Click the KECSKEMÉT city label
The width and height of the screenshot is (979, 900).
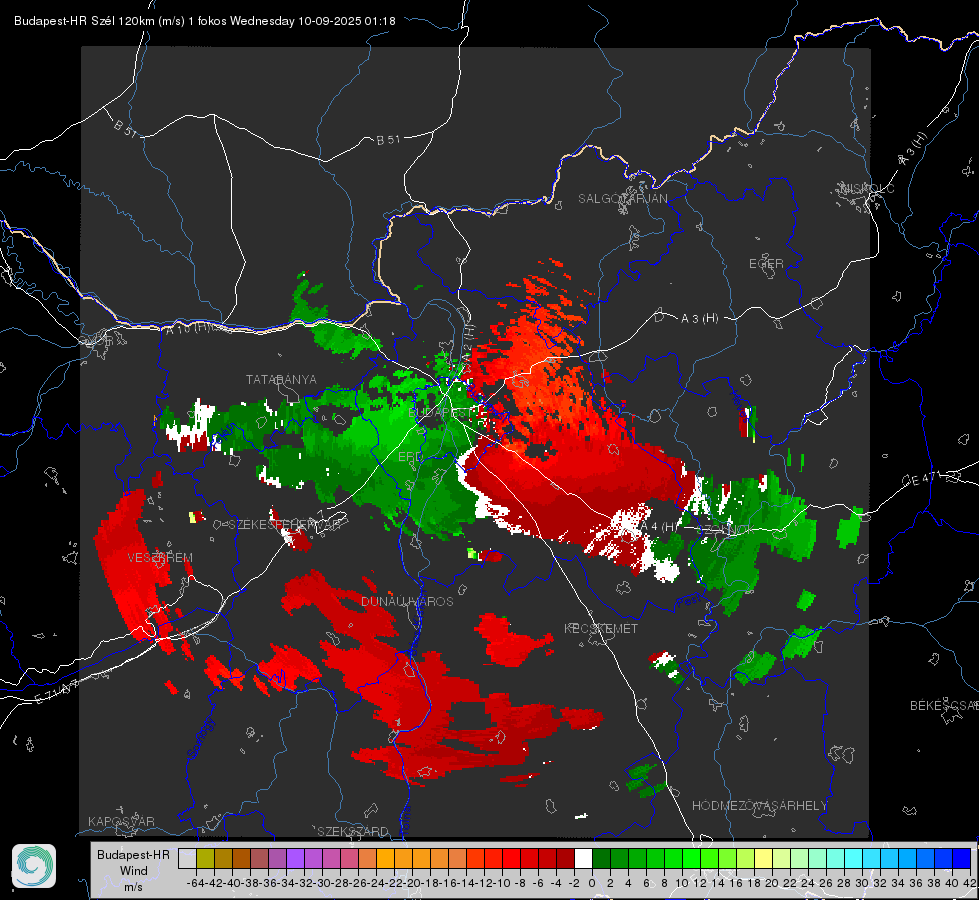(601, 628)
